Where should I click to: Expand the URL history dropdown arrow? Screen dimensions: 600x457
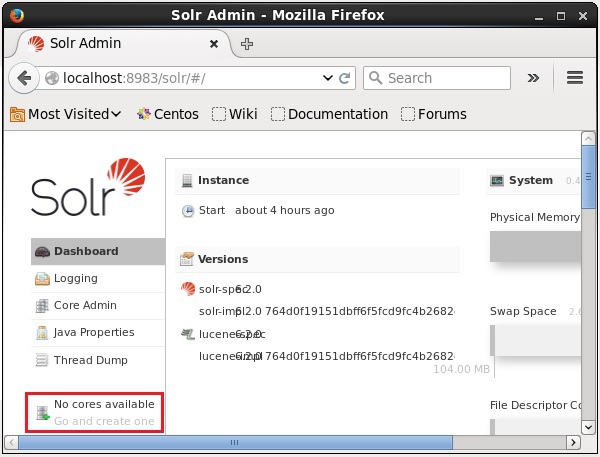(328, 78)
